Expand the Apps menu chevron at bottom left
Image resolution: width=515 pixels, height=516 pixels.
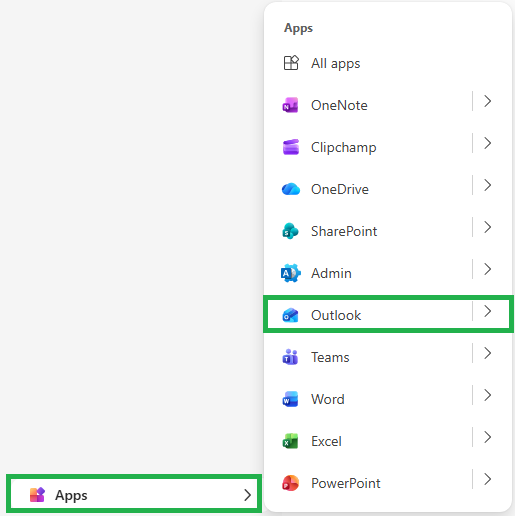coord(247,495)
